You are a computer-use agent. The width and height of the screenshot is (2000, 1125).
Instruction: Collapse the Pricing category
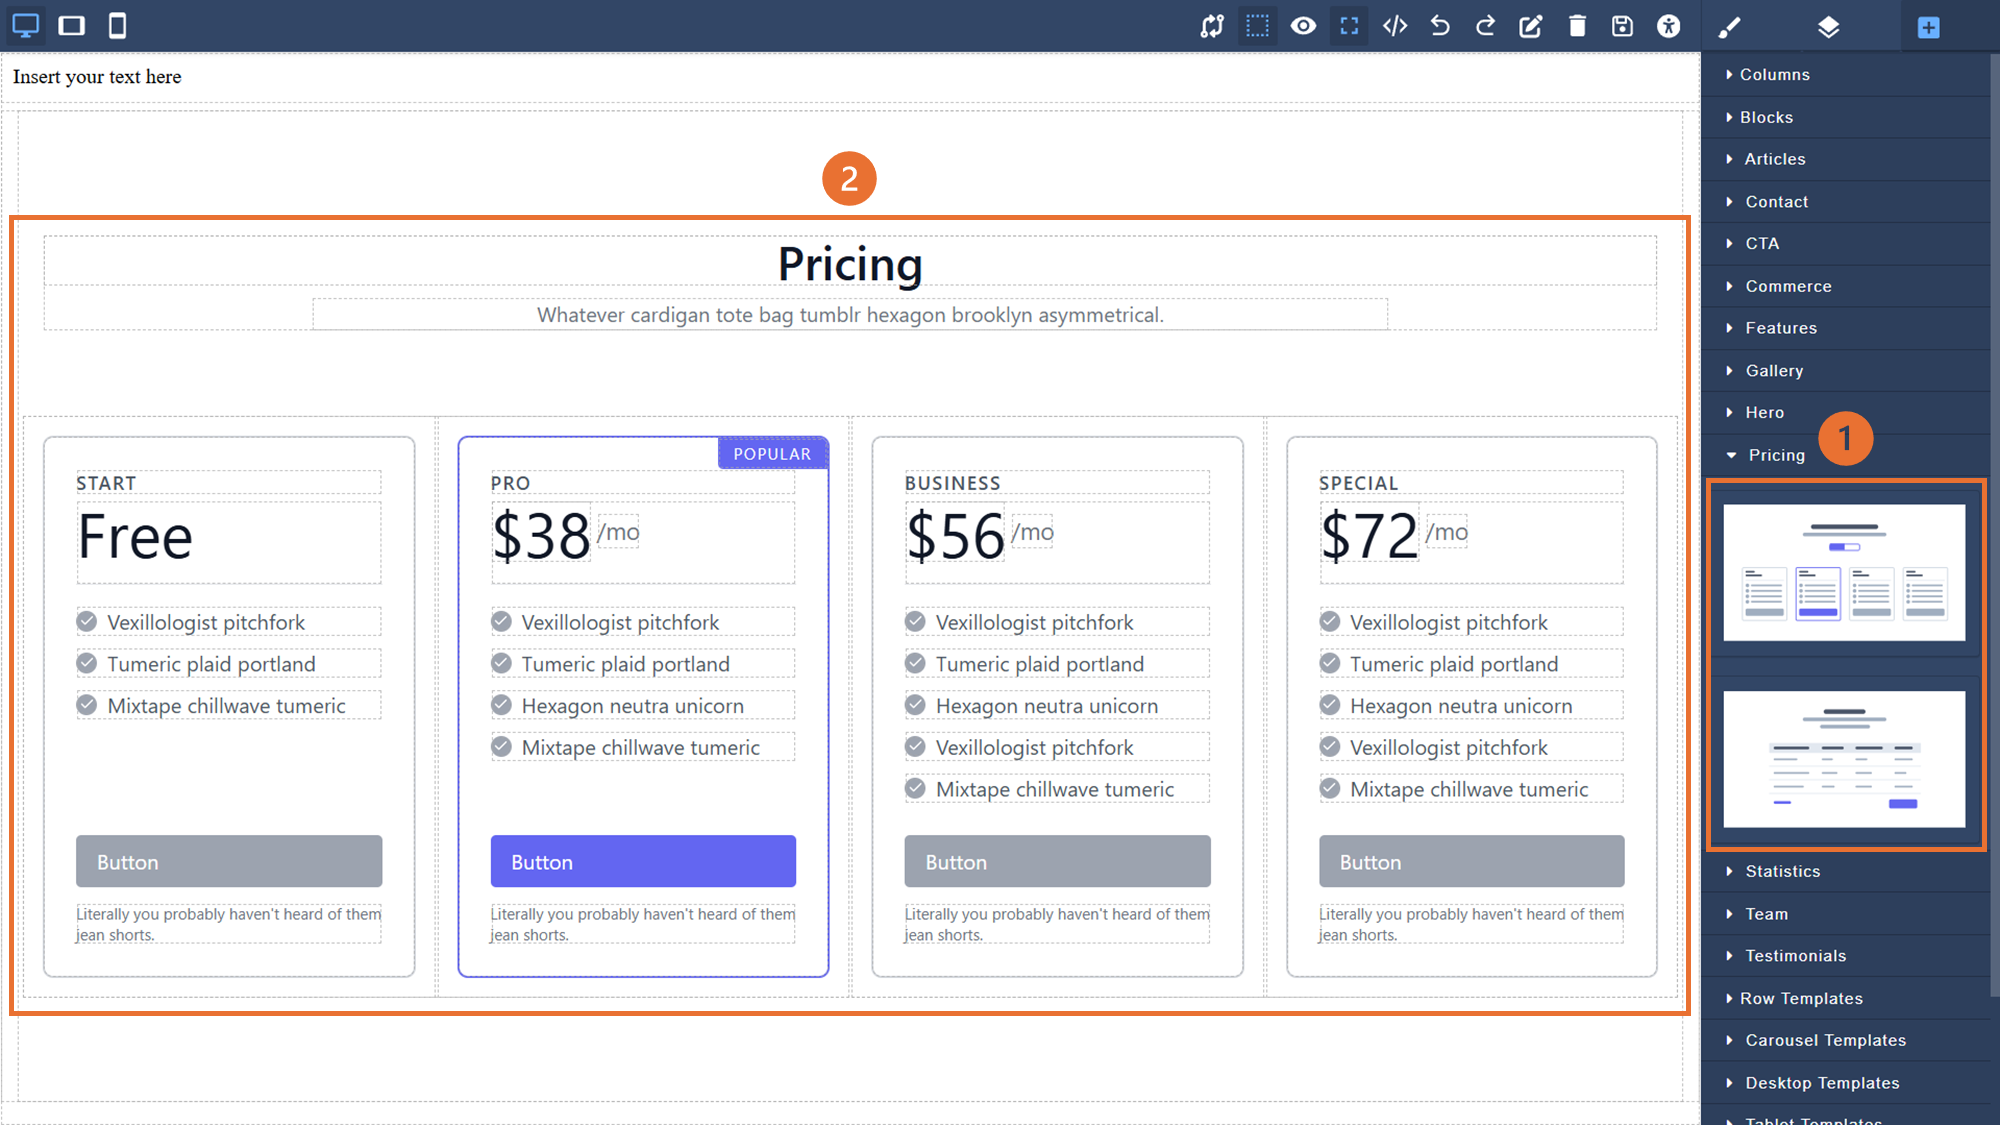[x=1776, y=455]
